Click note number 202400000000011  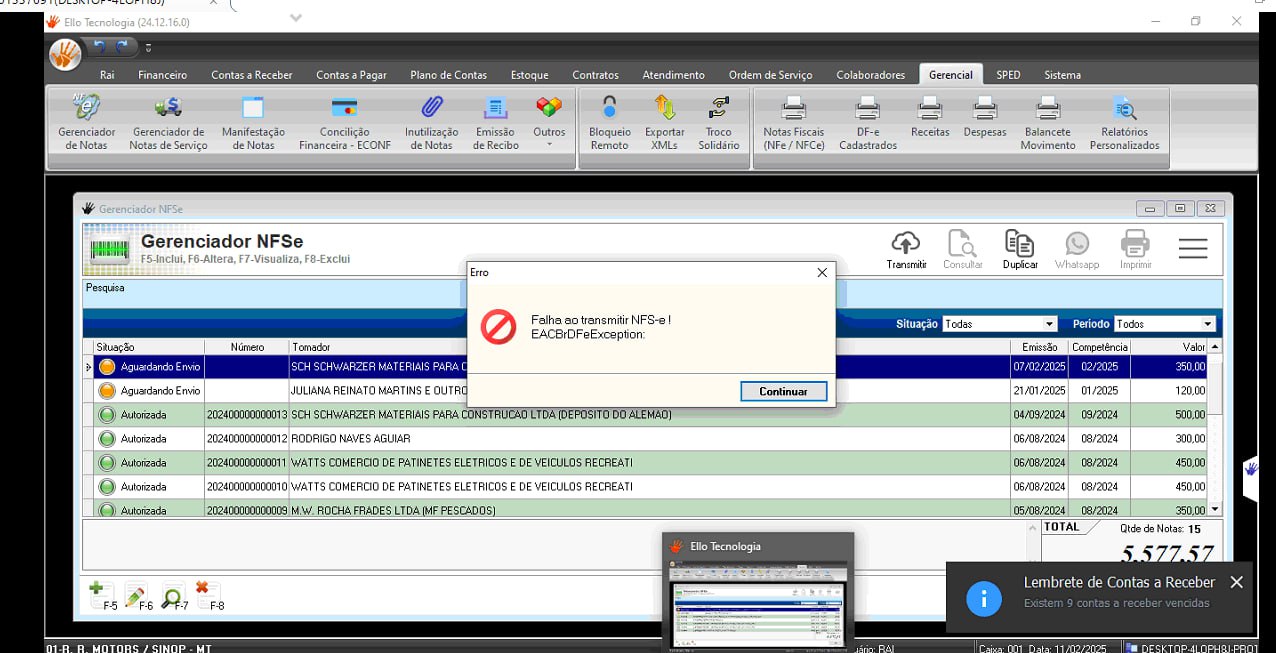(247, 462)
